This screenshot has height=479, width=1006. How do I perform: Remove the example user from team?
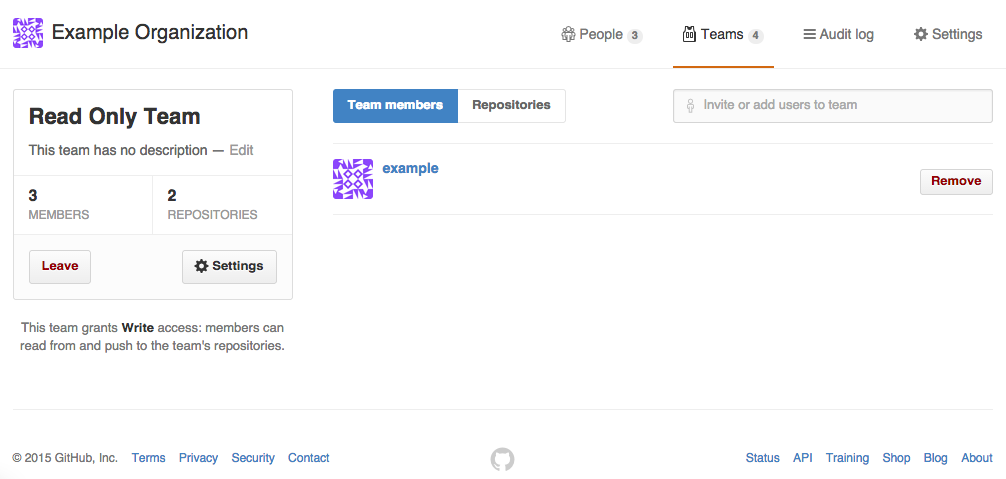pyautogui.click(x=955, y=181)
